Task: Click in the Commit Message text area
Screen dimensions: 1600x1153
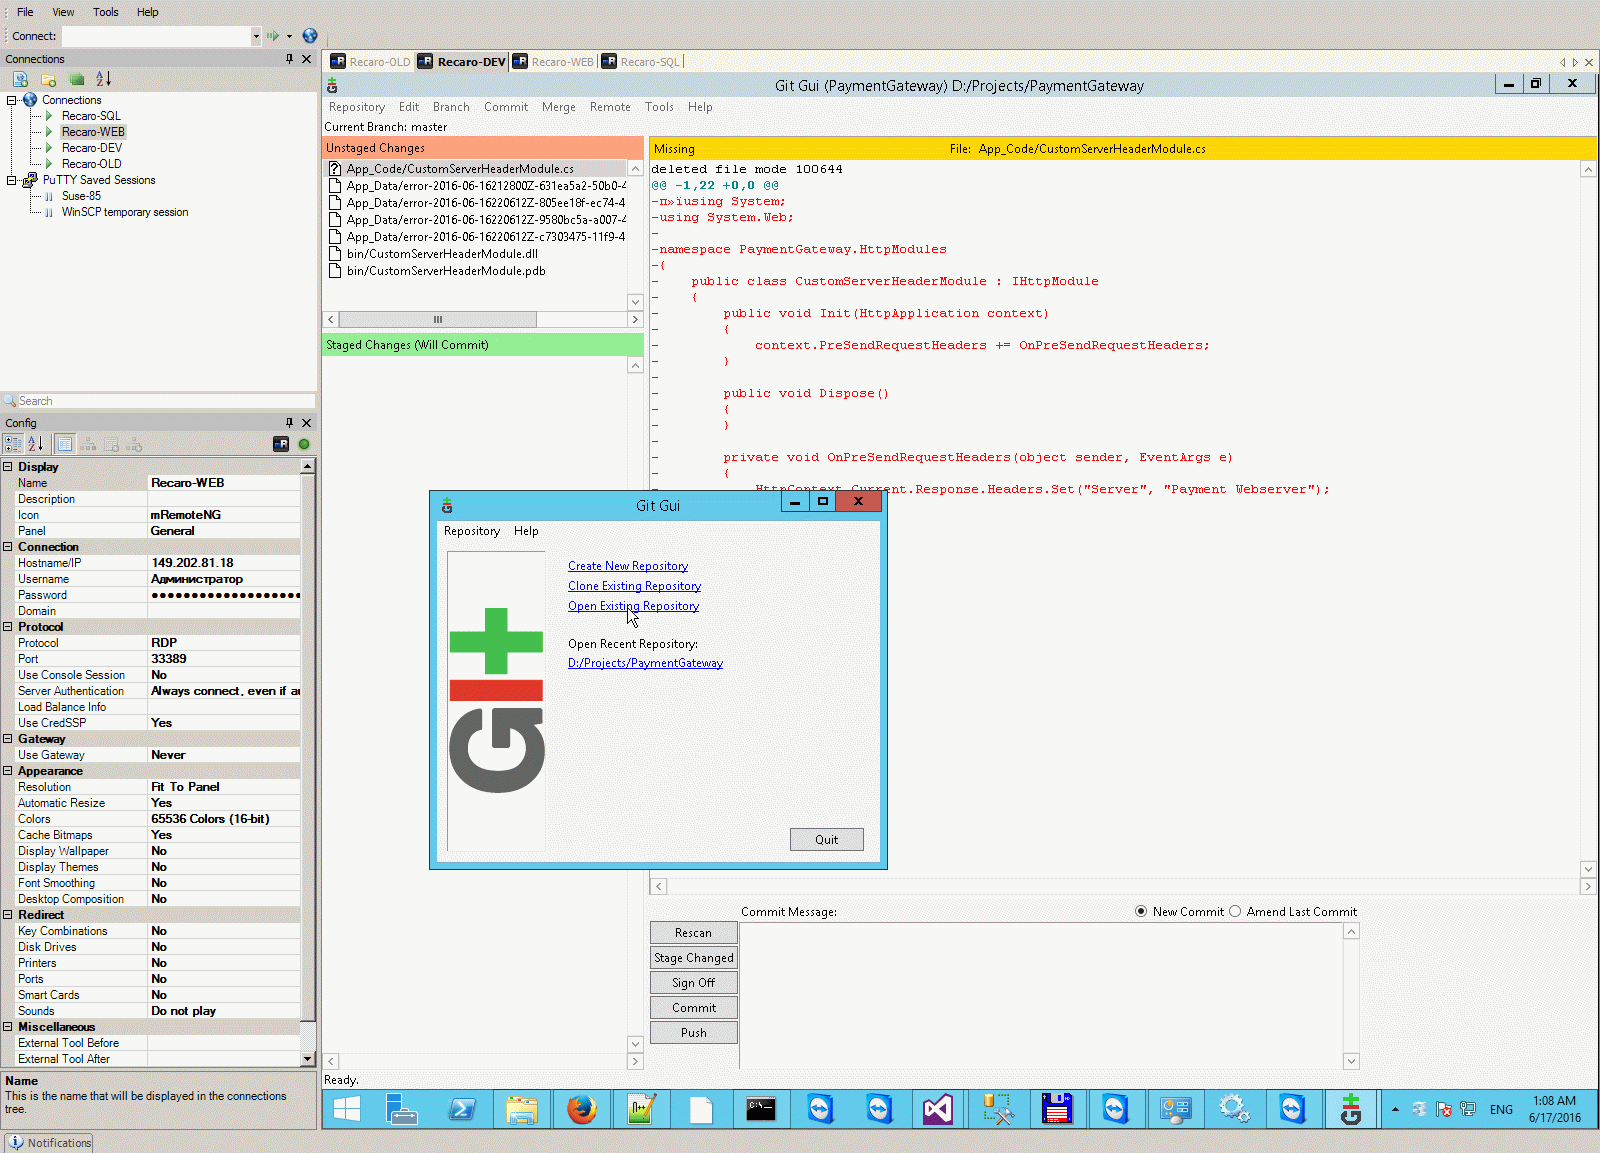Action: (1041, 996)
